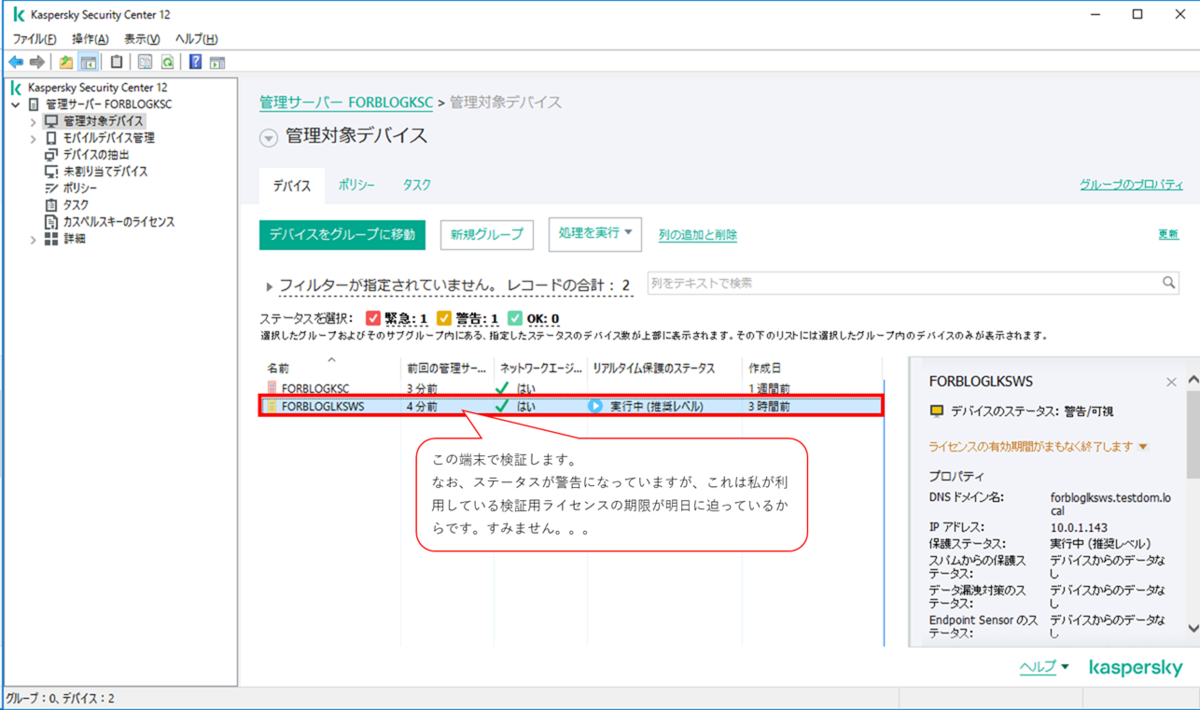Image resolution: width=1200 pixels, height=710 pixels.
Task: Close the FORBLOGLKSWS details panel
Action: (x=1171, y=382)
